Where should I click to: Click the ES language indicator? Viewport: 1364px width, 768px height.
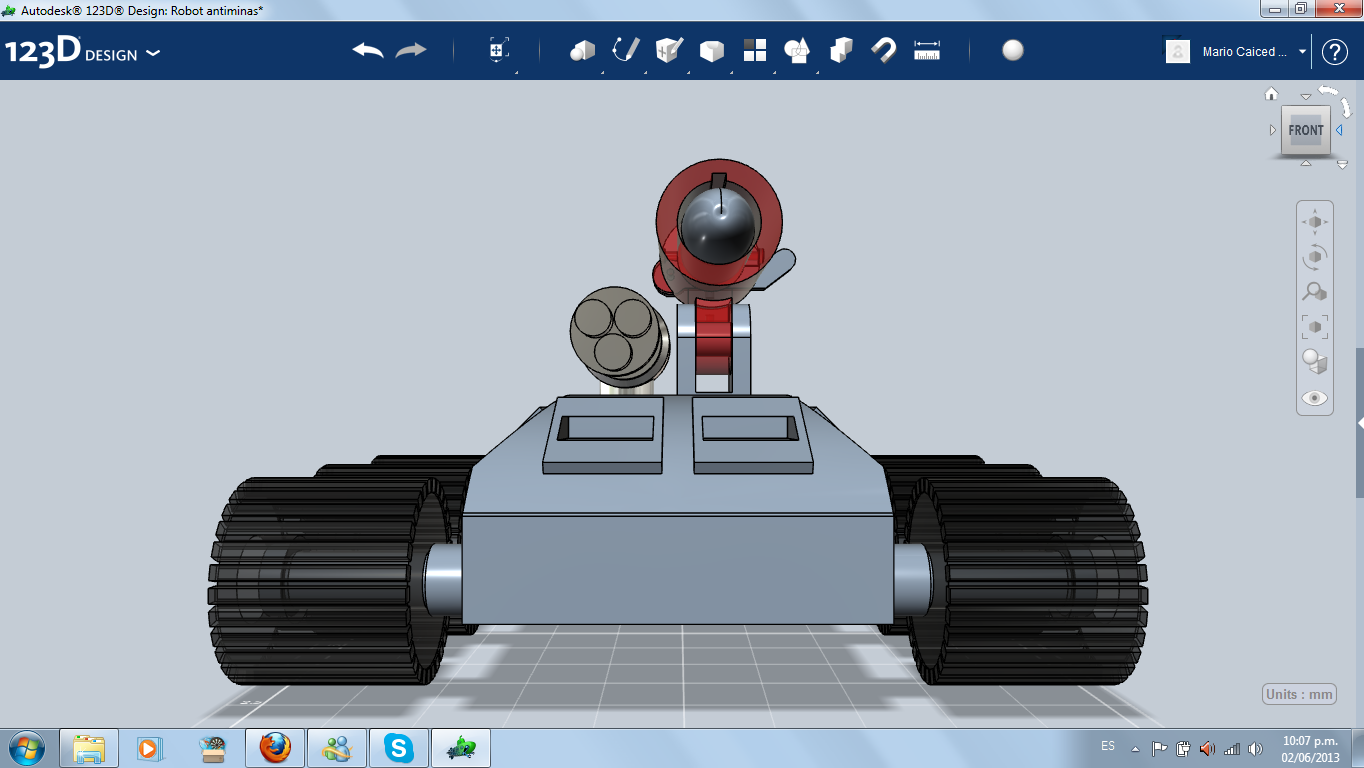coord(1108,746)
